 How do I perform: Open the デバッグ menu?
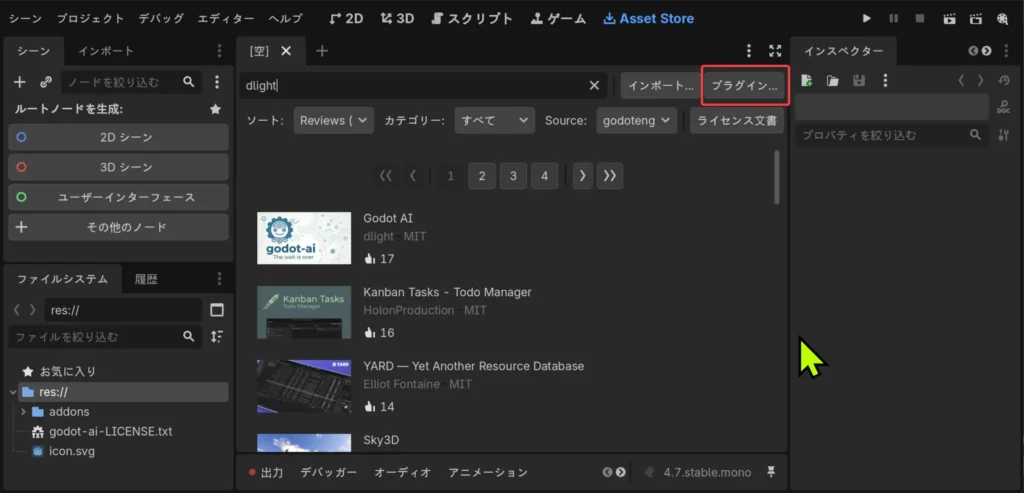tap(161, 18)
